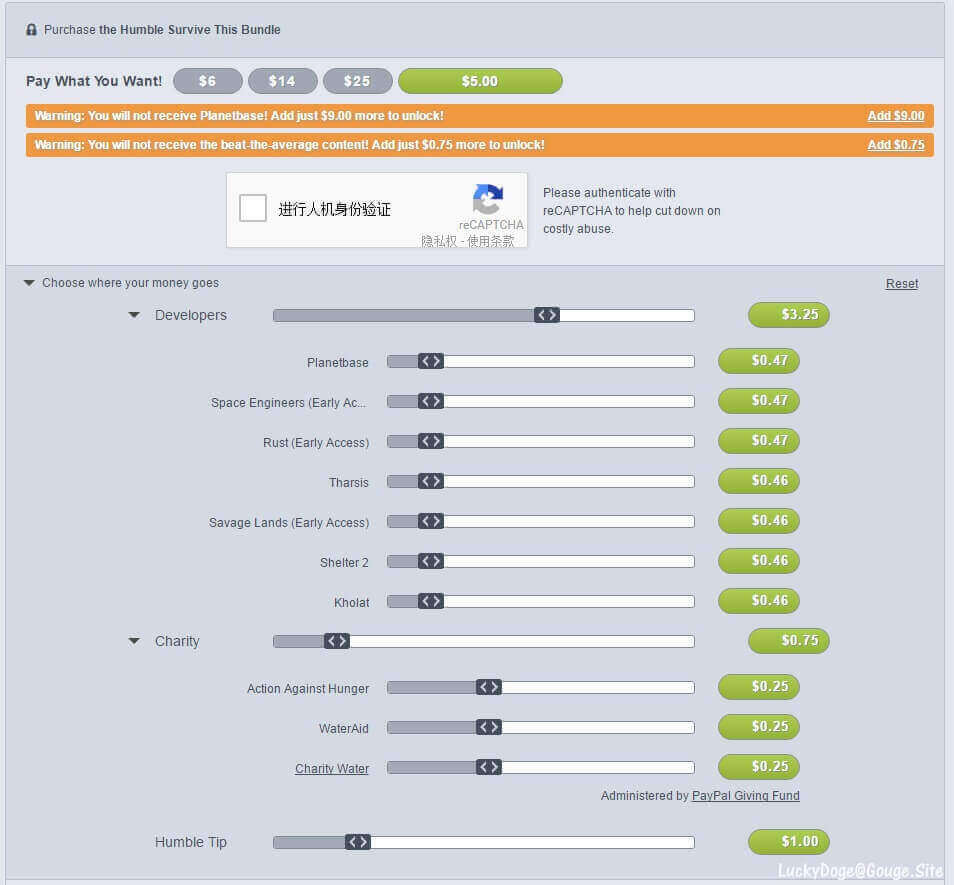This screenshot has width=954, height=885.
Task: Collapse the Developers split section
Action: pos(135,314)
